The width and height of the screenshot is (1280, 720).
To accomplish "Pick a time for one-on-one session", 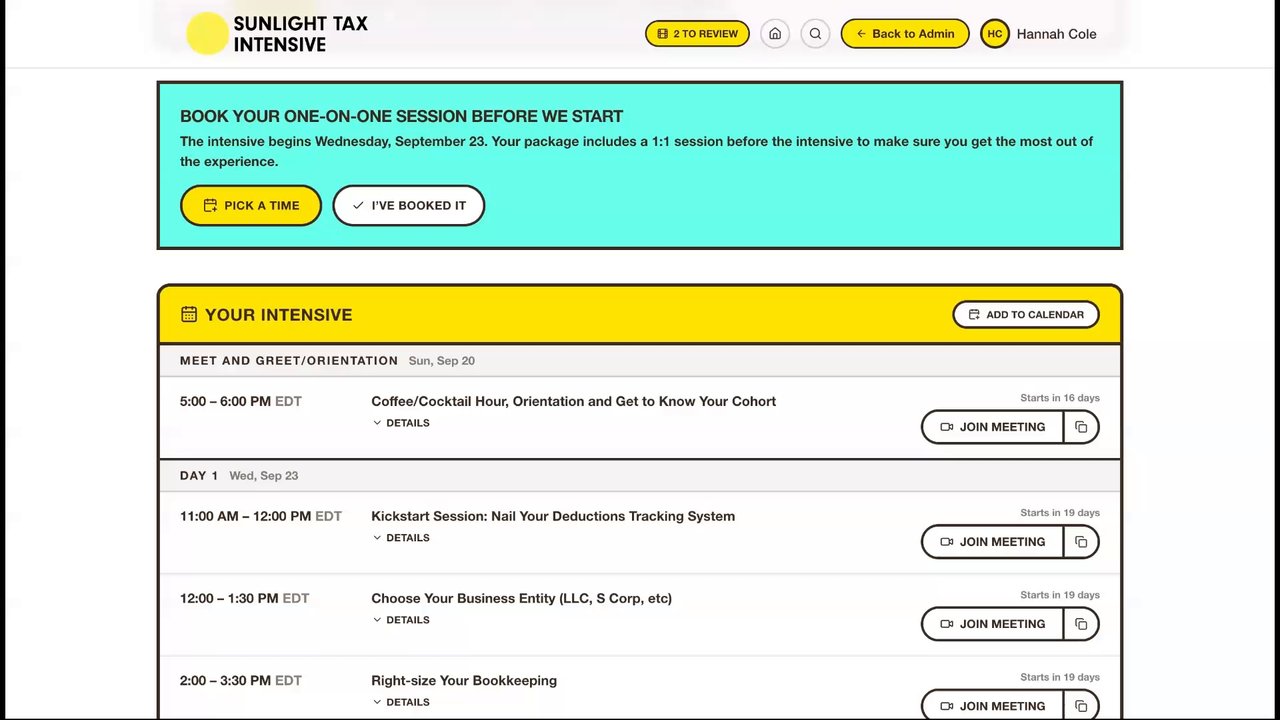I will coord(251,205).
